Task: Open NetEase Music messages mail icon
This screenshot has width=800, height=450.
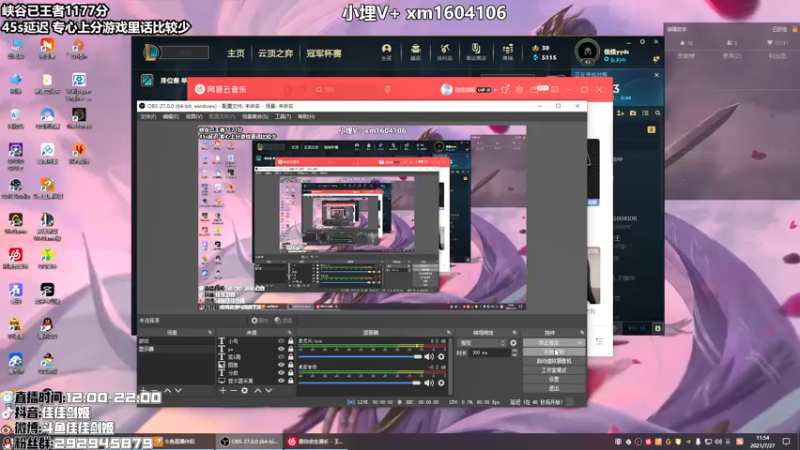Action: (534, 89)
